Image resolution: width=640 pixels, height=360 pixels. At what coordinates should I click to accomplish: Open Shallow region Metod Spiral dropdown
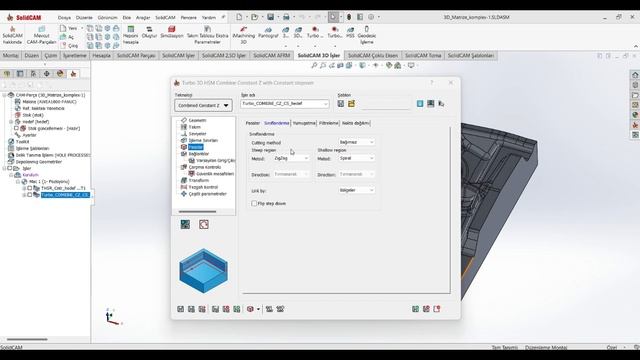356,158
